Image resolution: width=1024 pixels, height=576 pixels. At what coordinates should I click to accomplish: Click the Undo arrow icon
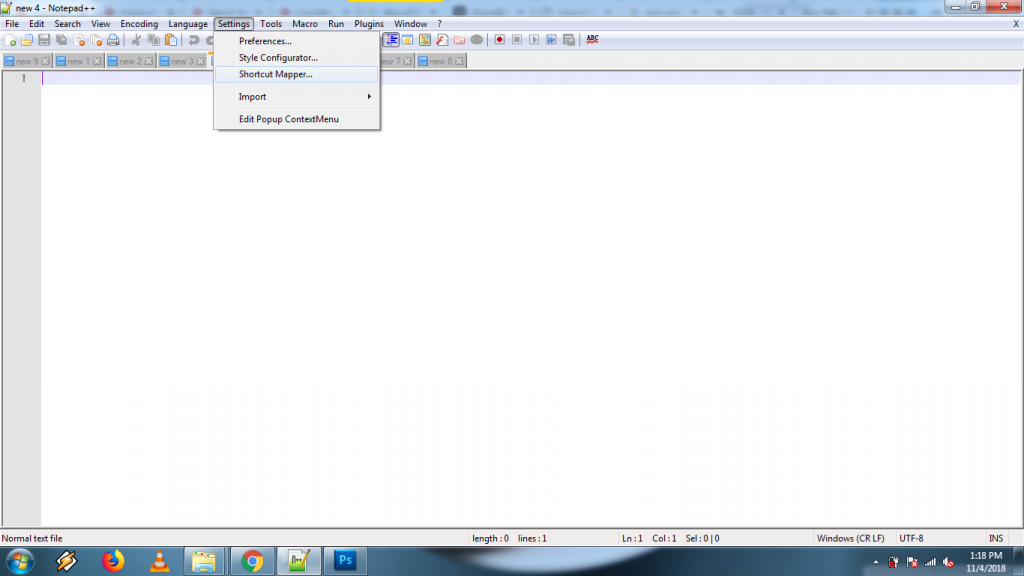click(193, 40)
